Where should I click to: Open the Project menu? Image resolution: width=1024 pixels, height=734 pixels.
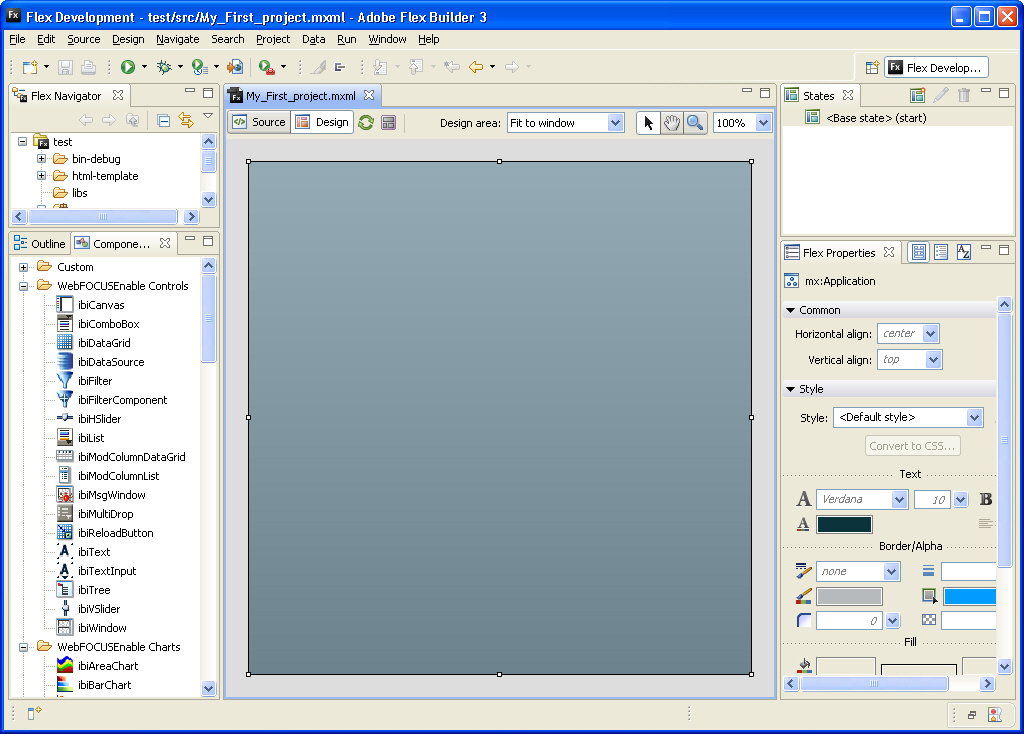click(273, 39)
